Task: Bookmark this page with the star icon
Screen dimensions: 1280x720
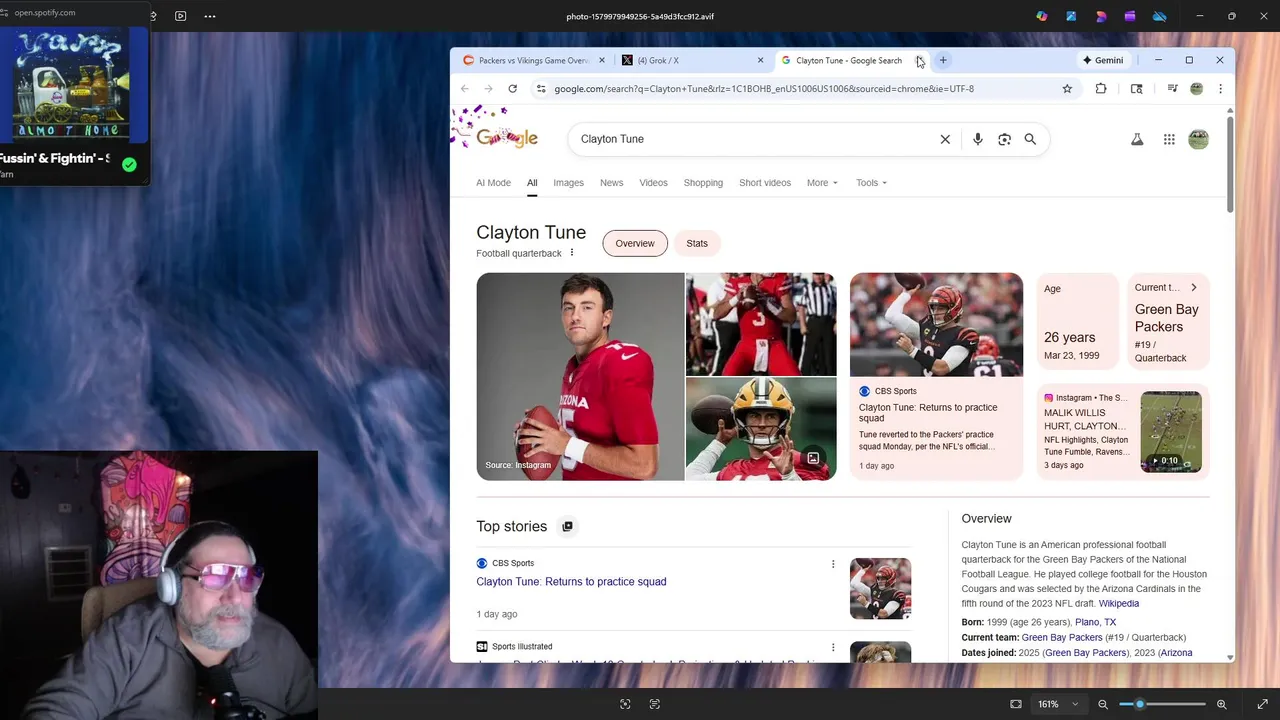Action: pos(1067,89)
